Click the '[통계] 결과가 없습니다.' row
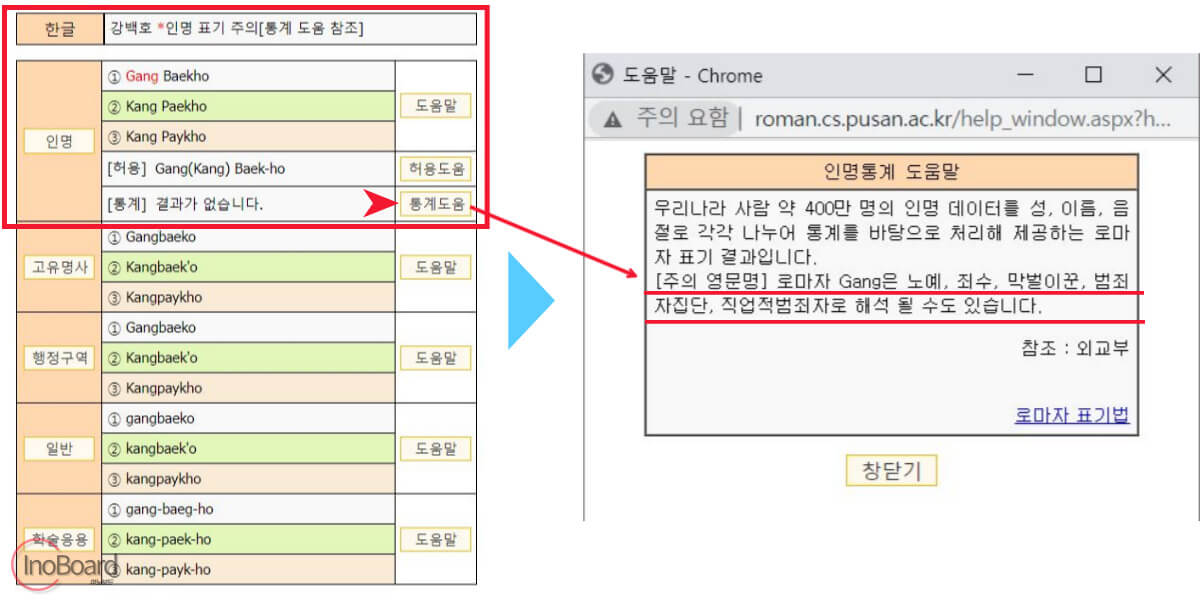Screen dimensions: 1200x600 tap(249, 204)
